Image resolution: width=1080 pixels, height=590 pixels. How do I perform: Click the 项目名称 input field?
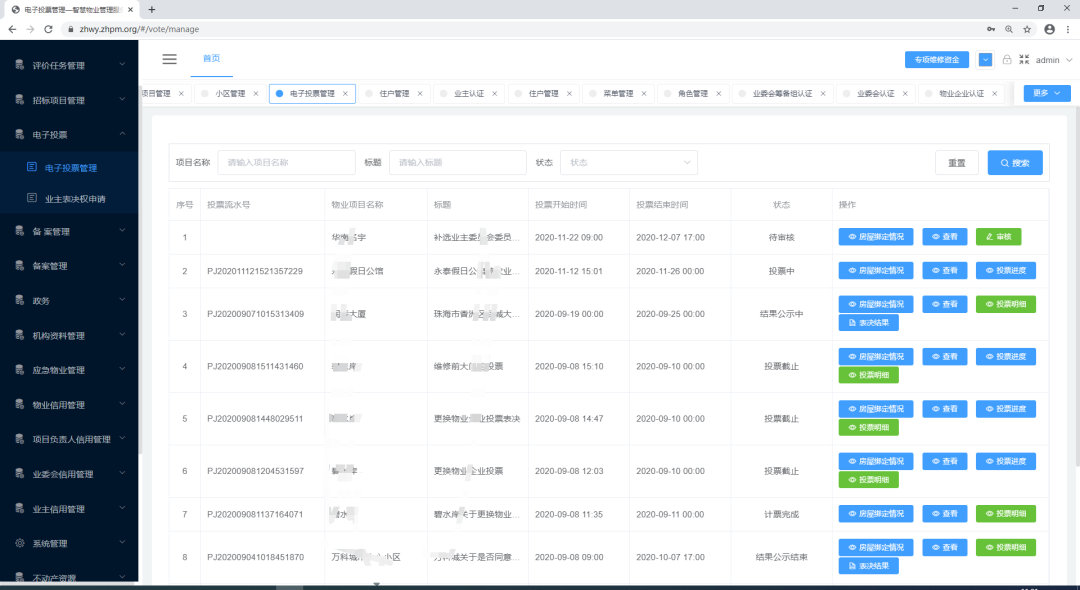click(286, 163)
